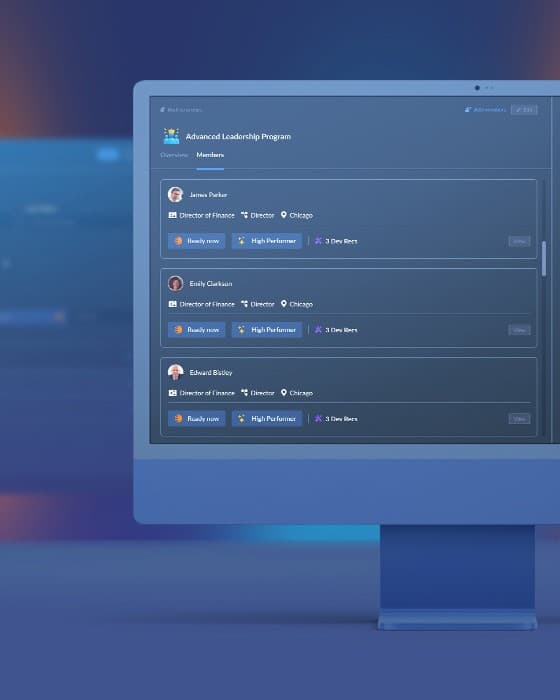Image resolution: width=560 pixels, height=700 pixels.
Task: Click Chicago location text for James Parker
Action: (301, 216)
